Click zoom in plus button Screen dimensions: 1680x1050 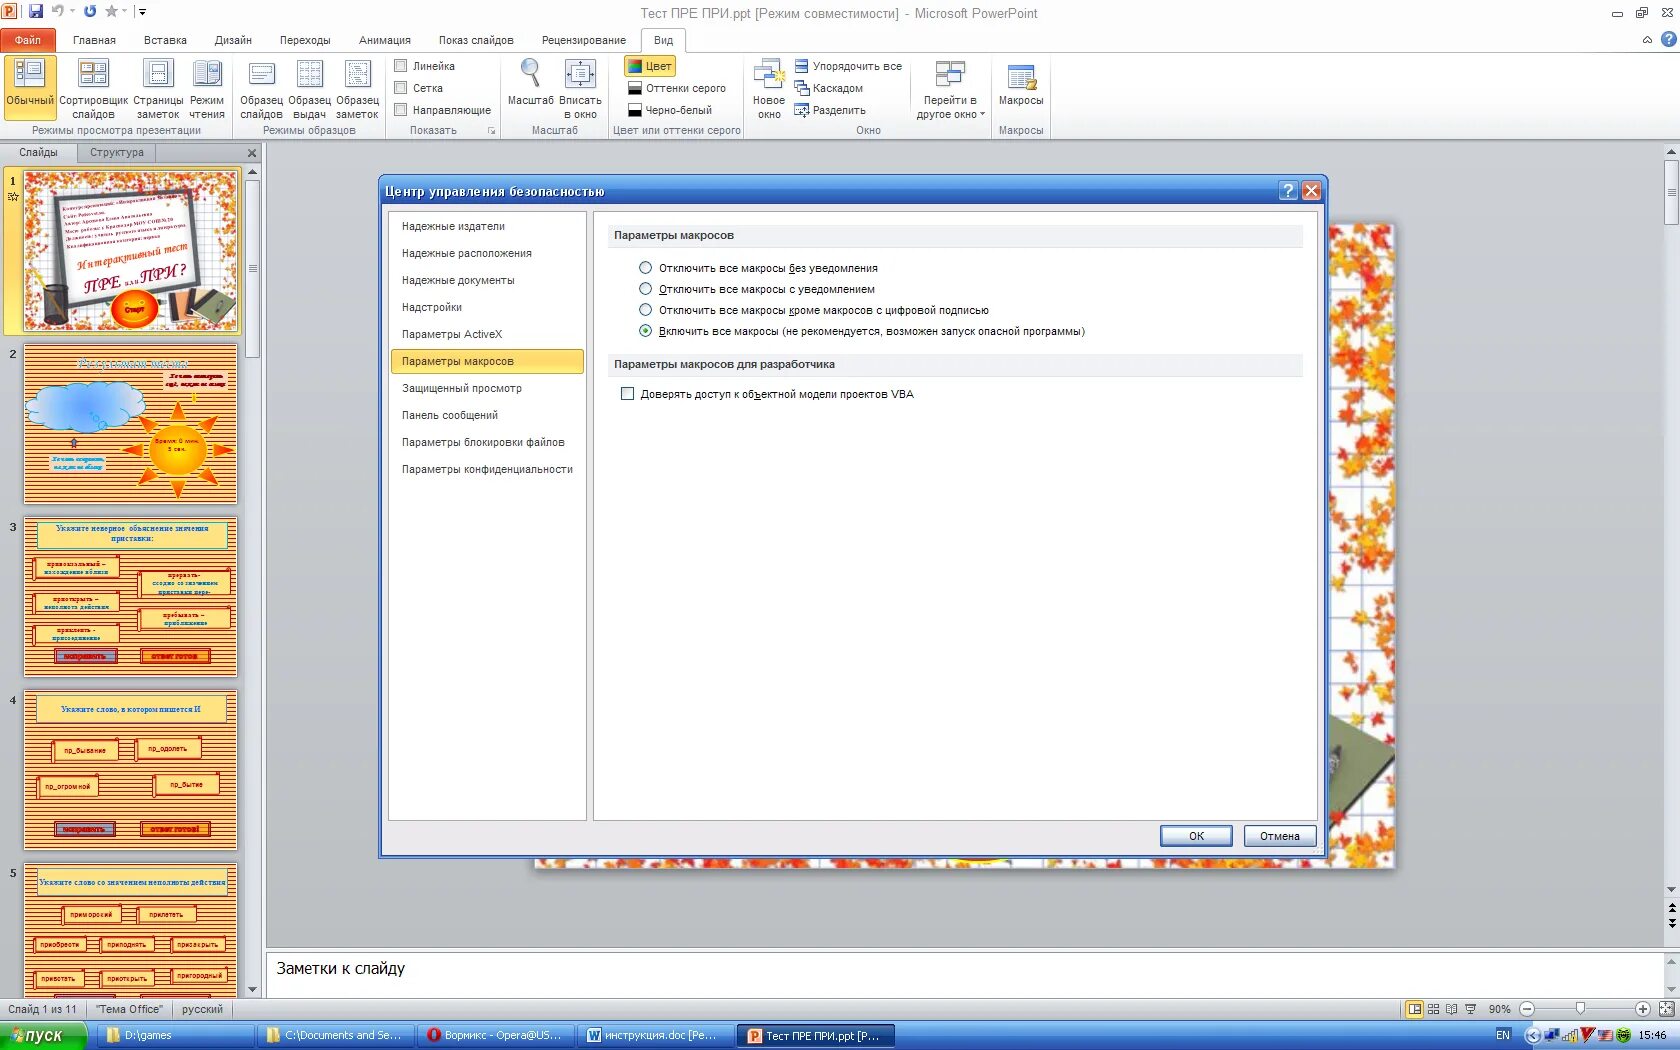(x=1642, y=1009)
